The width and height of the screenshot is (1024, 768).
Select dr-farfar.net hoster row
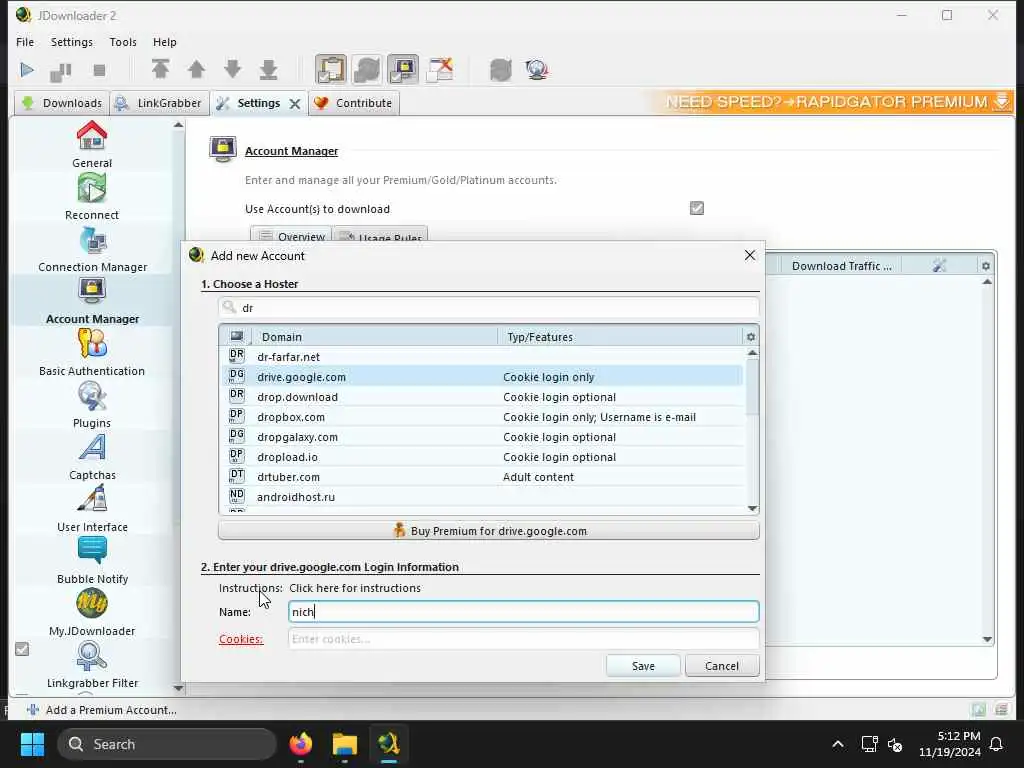[x=482, y=357]
